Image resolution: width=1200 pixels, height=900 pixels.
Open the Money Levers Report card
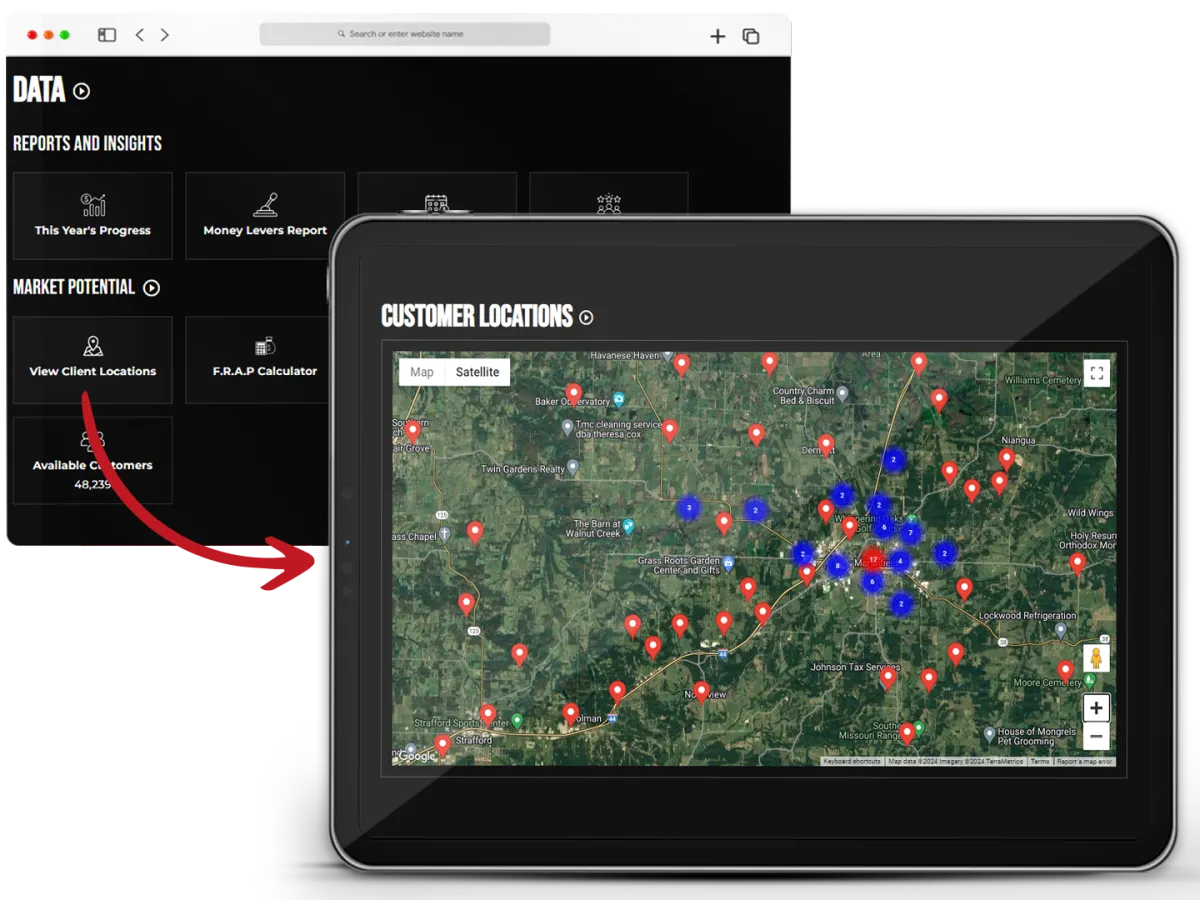point(265,216)
